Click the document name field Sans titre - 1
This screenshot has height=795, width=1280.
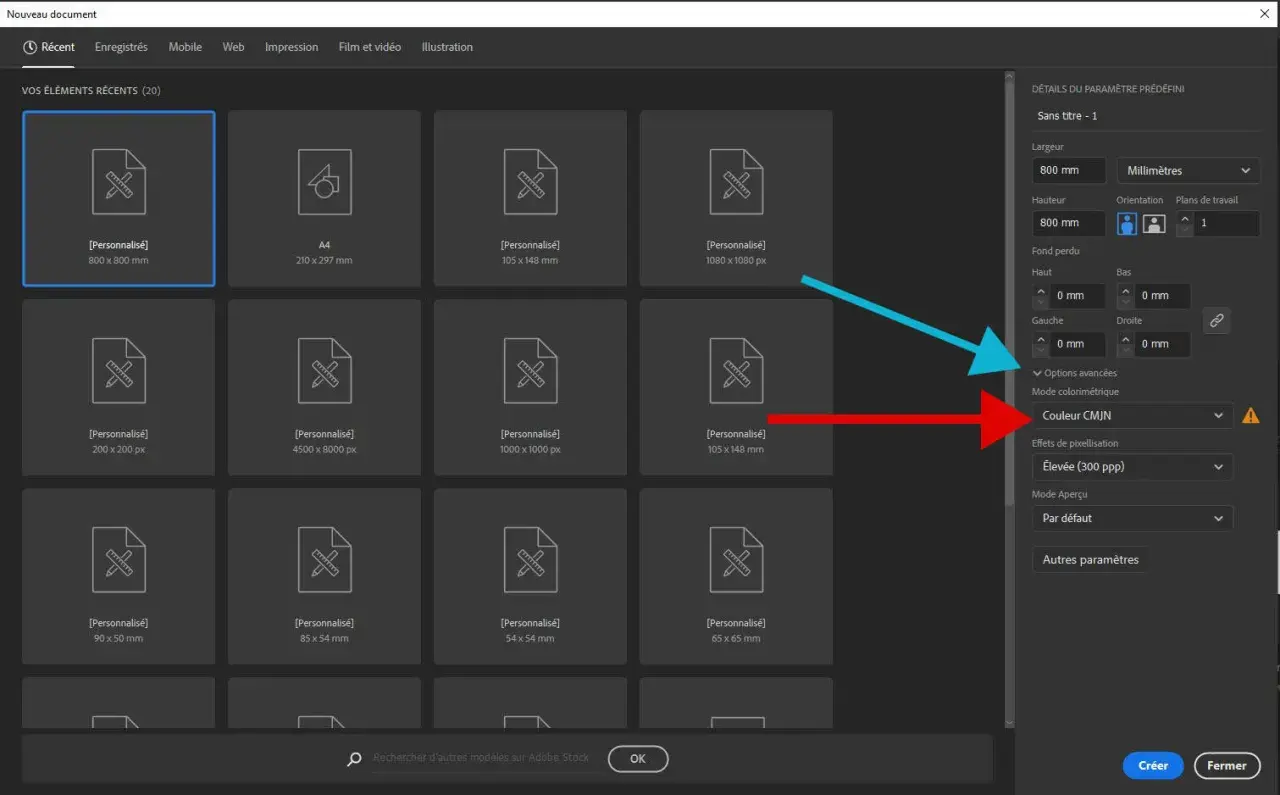1145,116
